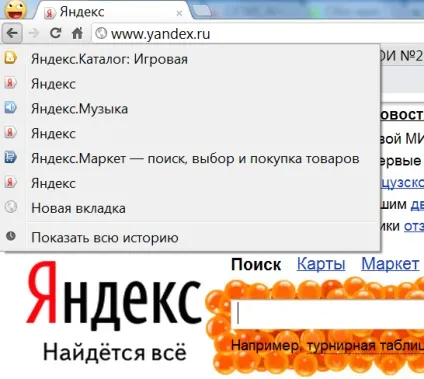This screenshot has height=379, width=424.
Task: Click the example query турнирная таблица link
Action: pyautogui.click(x=365, y=345)
